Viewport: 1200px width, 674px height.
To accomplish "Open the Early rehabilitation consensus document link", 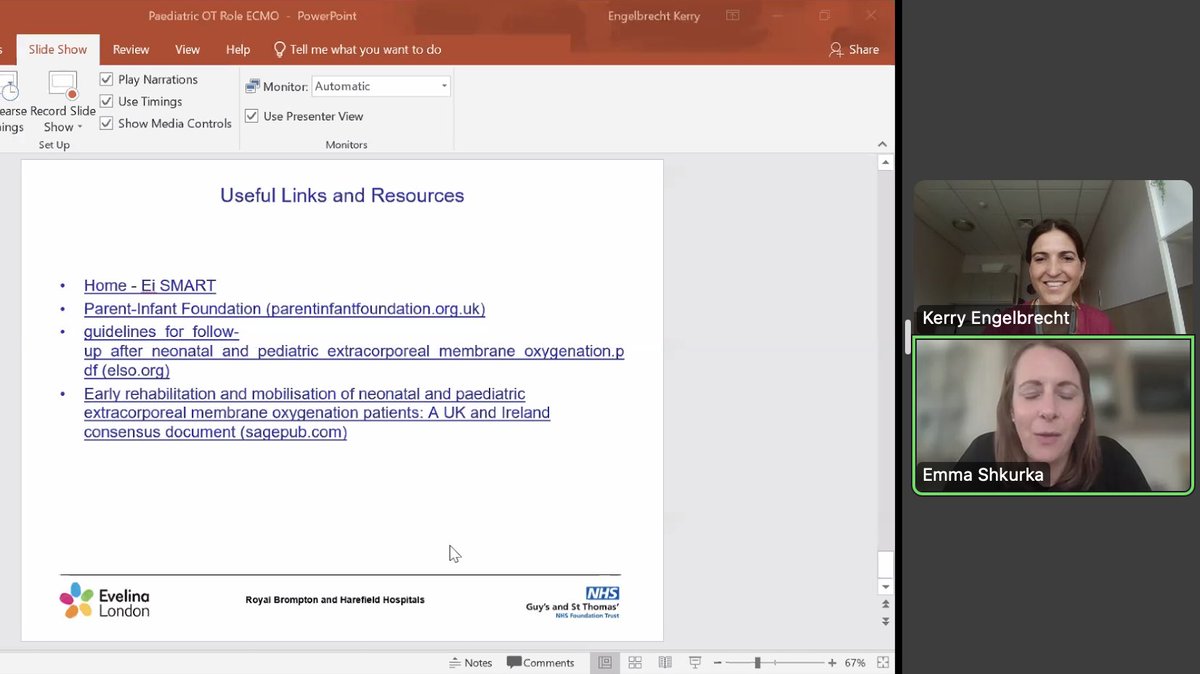I will tap(317, 413).
